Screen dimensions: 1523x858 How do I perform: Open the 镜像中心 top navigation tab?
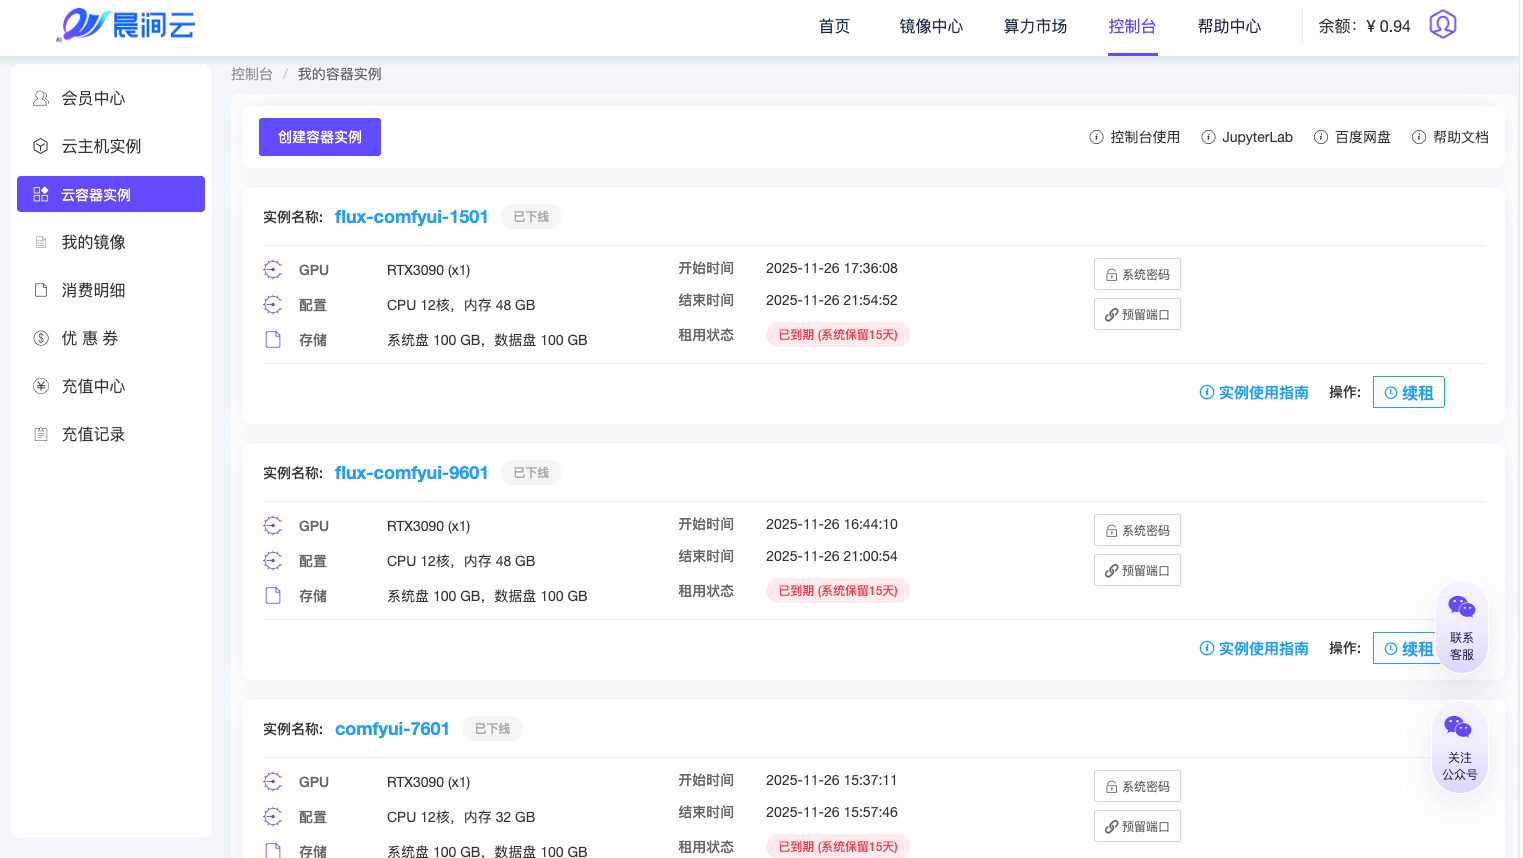[x=931, y=26]
